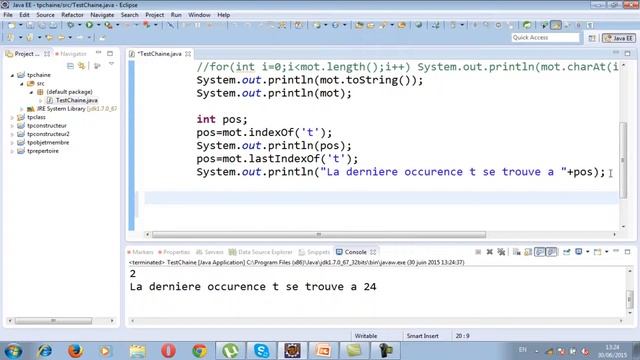
Task: Open the Source menu
Action: click(x=45, y=15)
